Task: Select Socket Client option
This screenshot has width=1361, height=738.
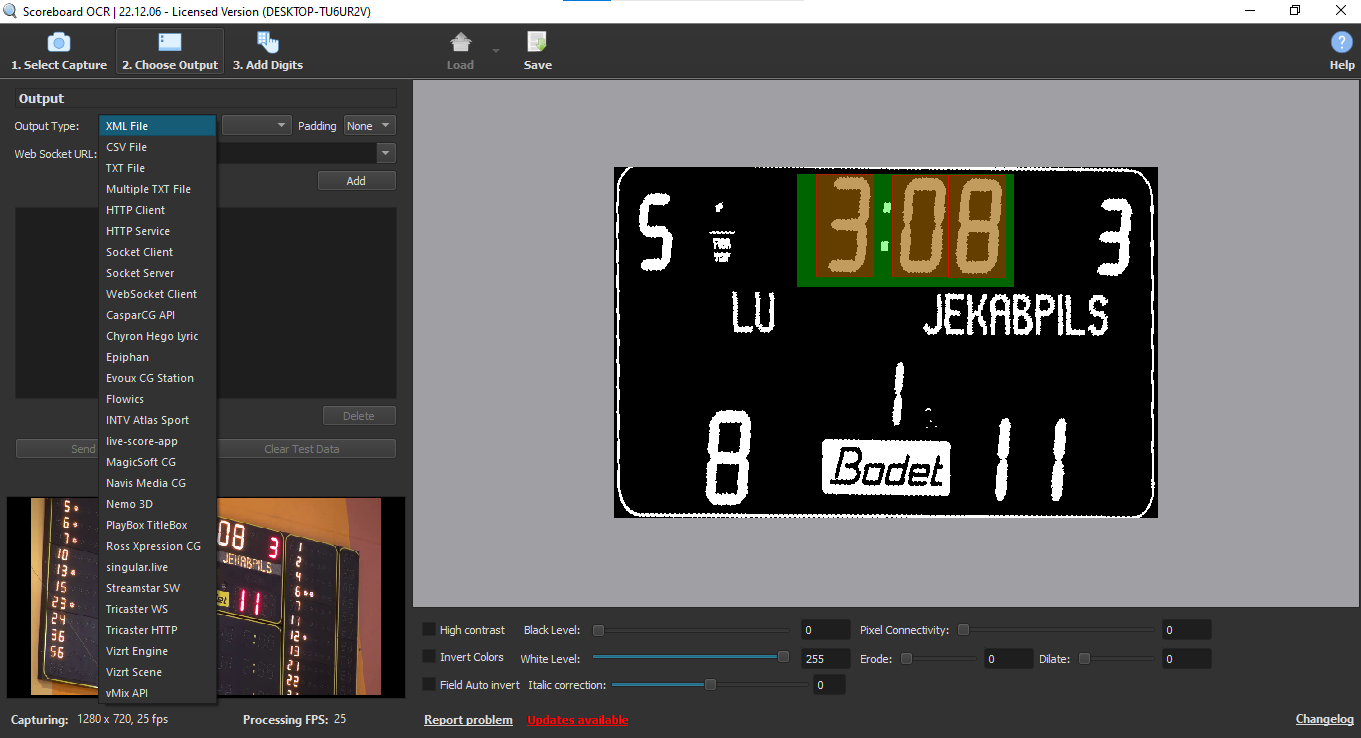Action: point(157,252)
